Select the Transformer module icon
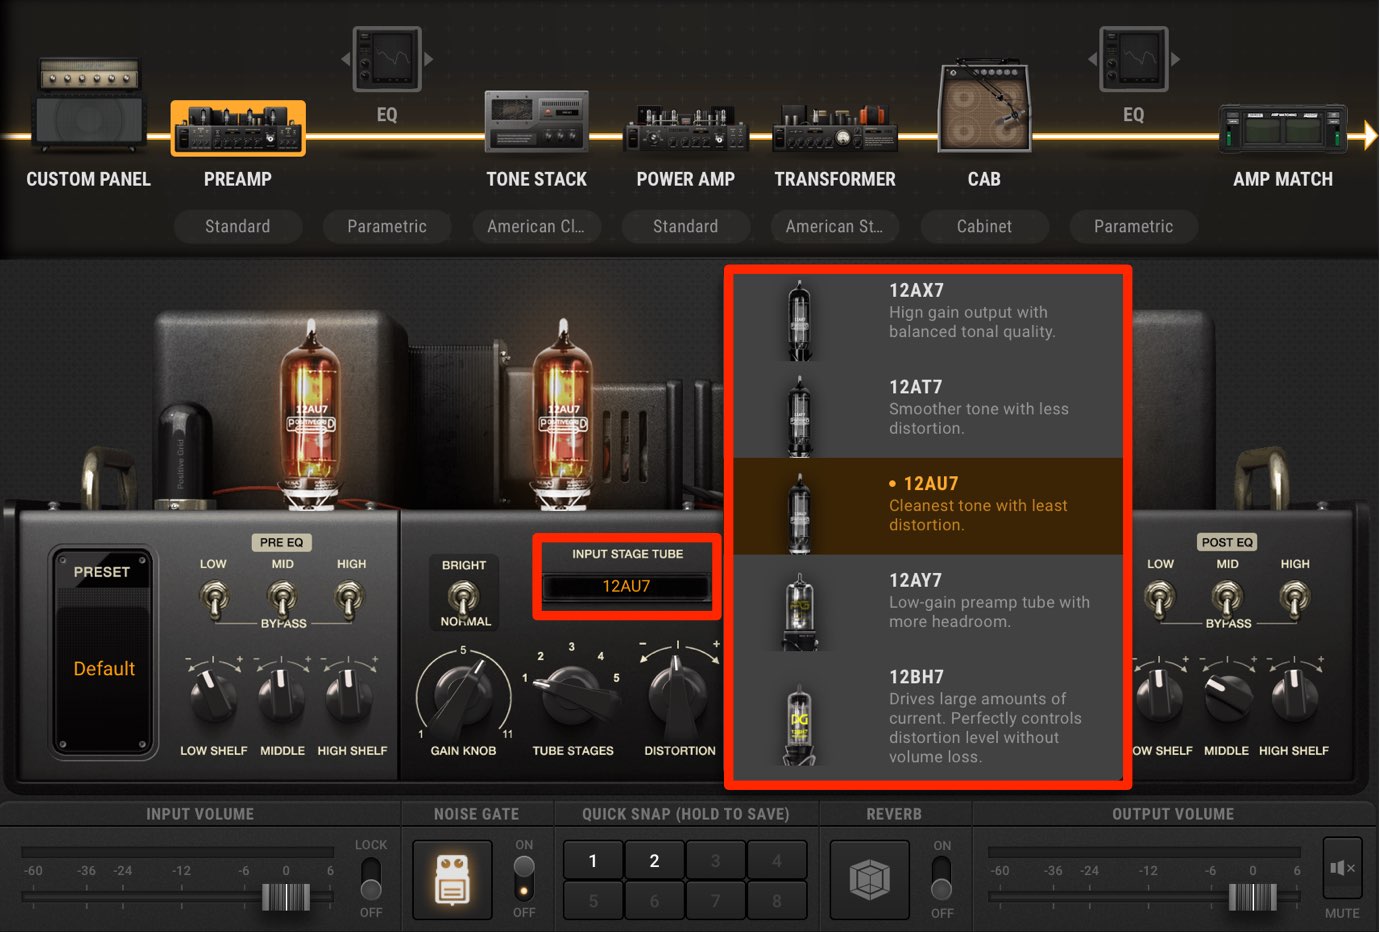 click(x=835, y=127)
